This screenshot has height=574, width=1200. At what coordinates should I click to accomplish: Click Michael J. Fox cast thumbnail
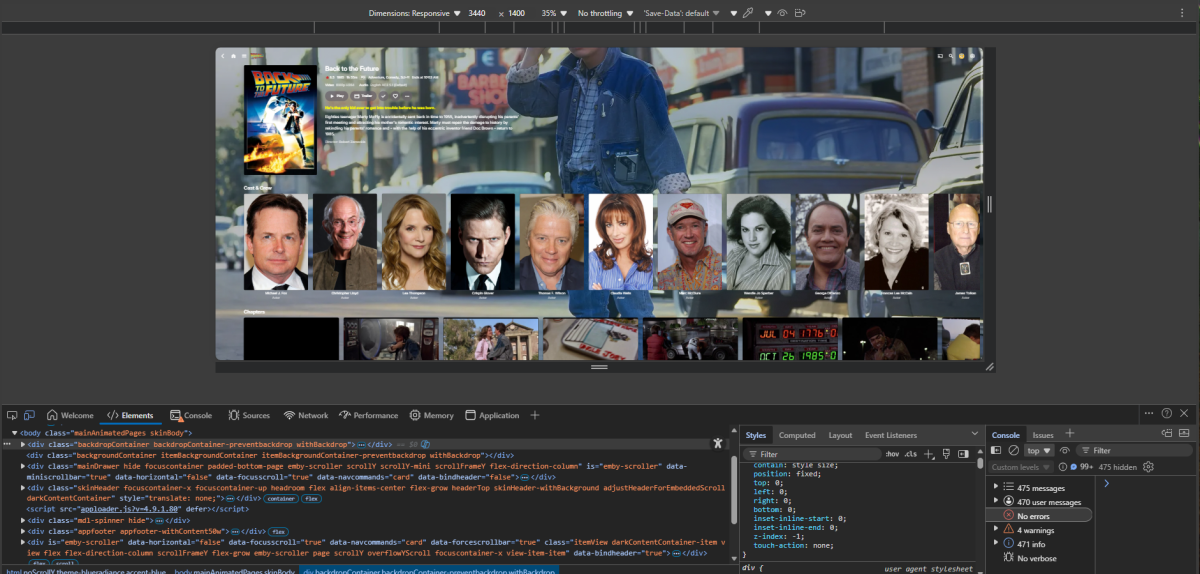[276, 241]
